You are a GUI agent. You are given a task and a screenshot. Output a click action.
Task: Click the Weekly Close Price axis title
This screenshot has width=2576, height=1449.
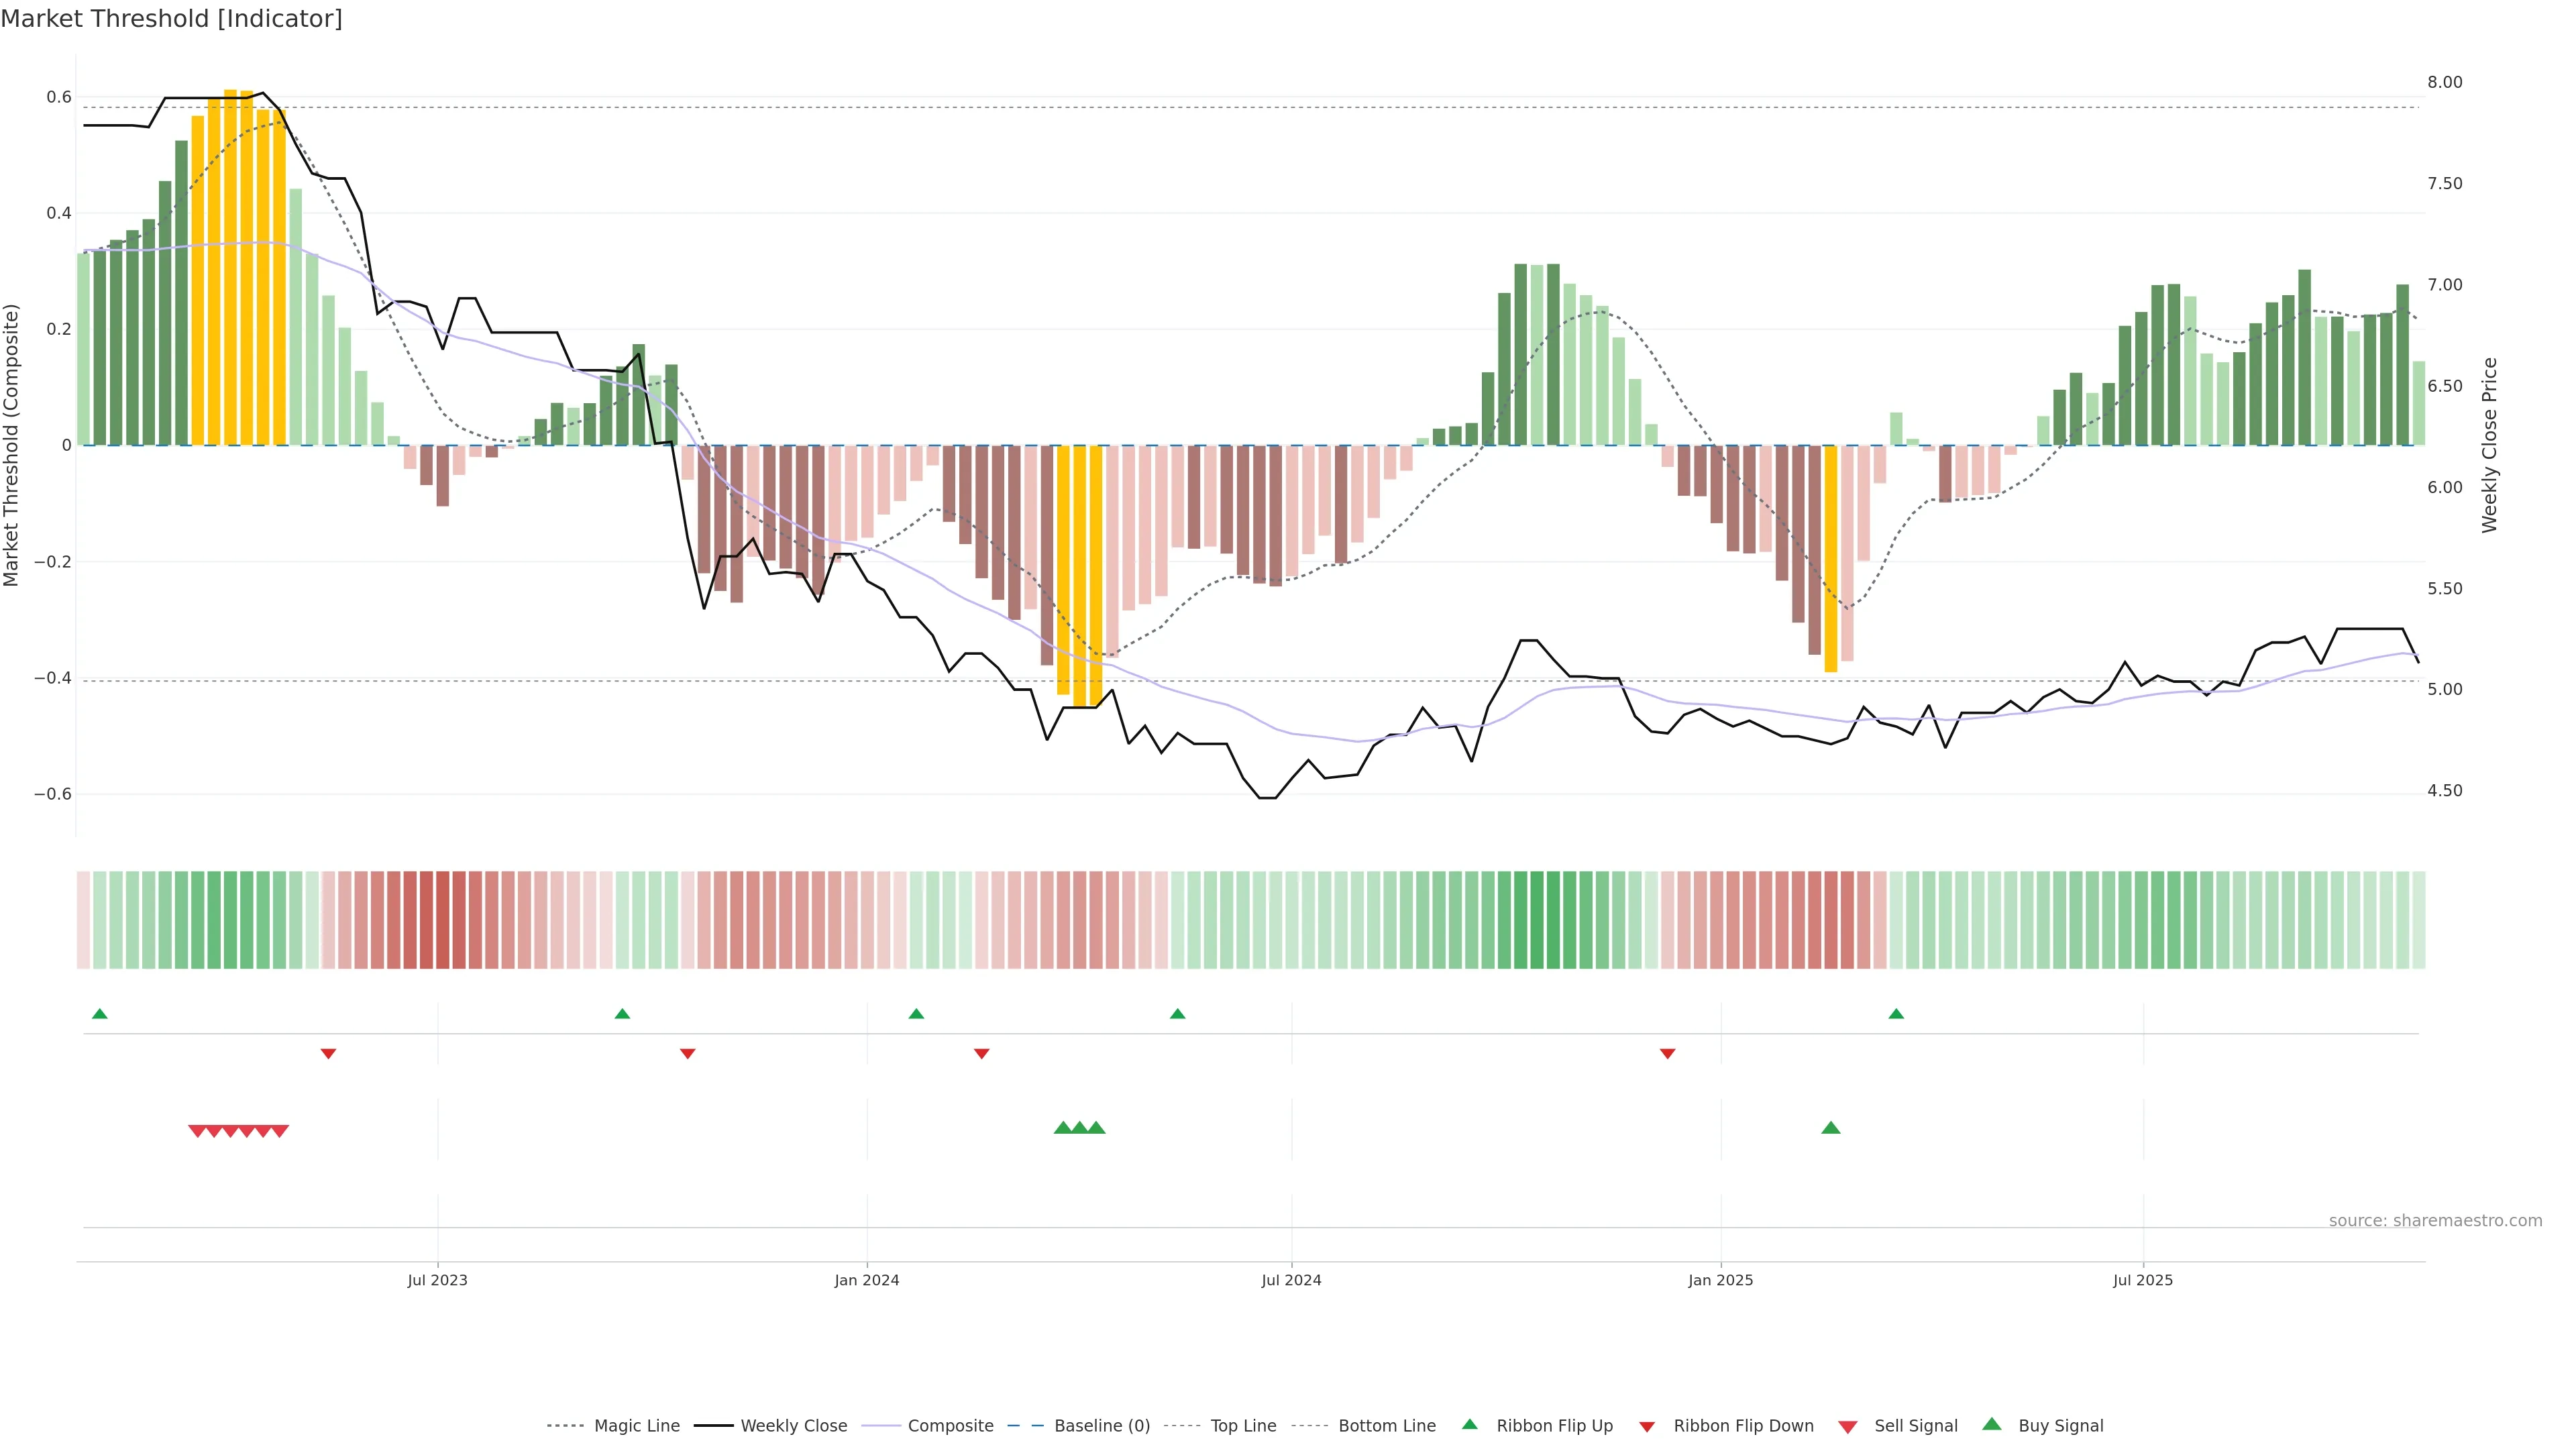tap(2489, 445)
